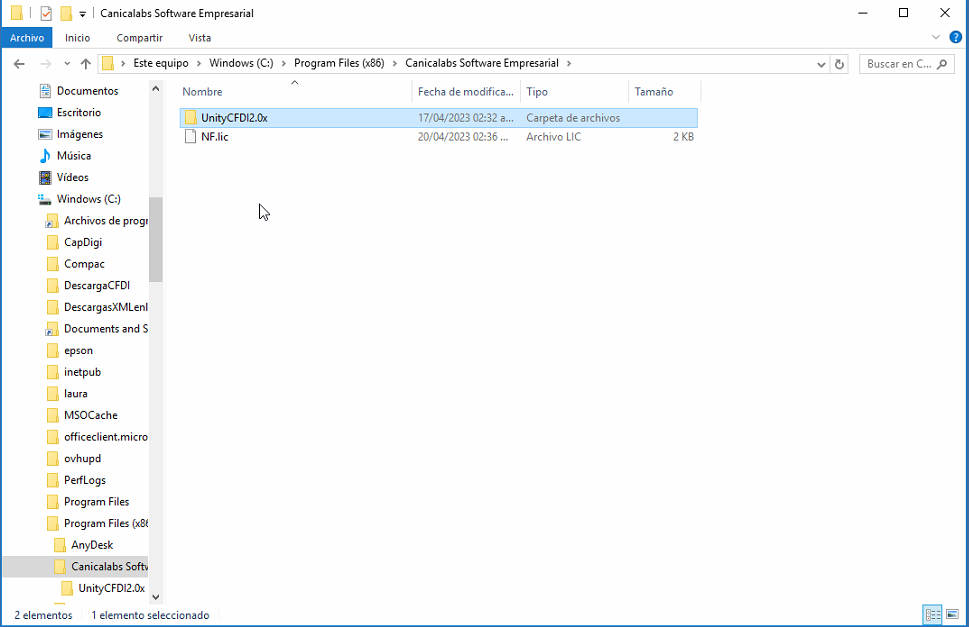Click navigation pane scroll down arrow
969x627 pixels.
pos(156,597)
